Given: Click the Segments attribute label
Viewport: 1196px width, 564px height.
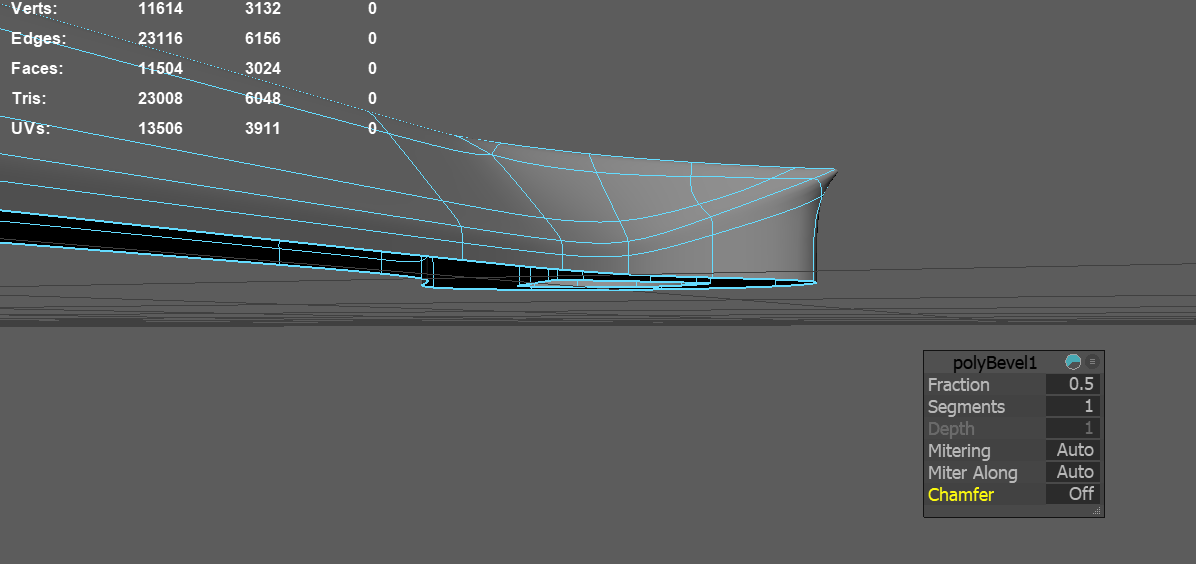Looking at the screenshot, I should [x=966, y=407].
